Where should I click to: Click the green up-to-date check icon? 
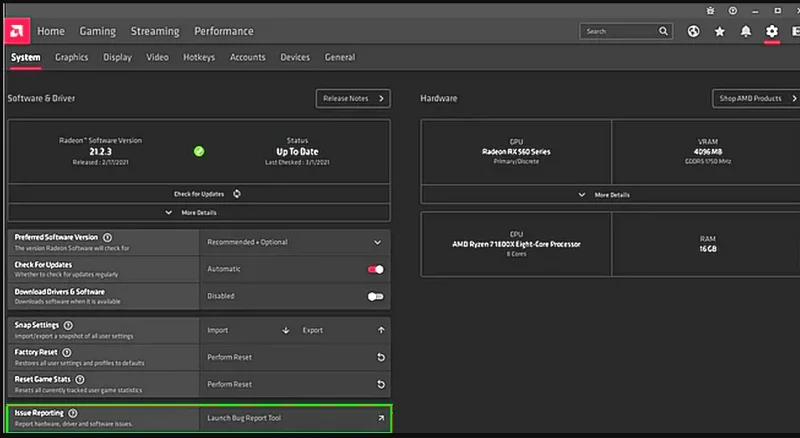click(199, 151)
